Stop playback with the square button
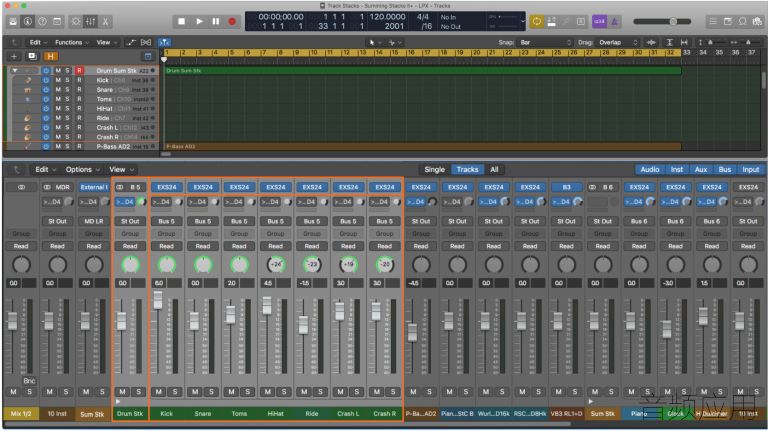768x431 pixels. pos(182,22)
